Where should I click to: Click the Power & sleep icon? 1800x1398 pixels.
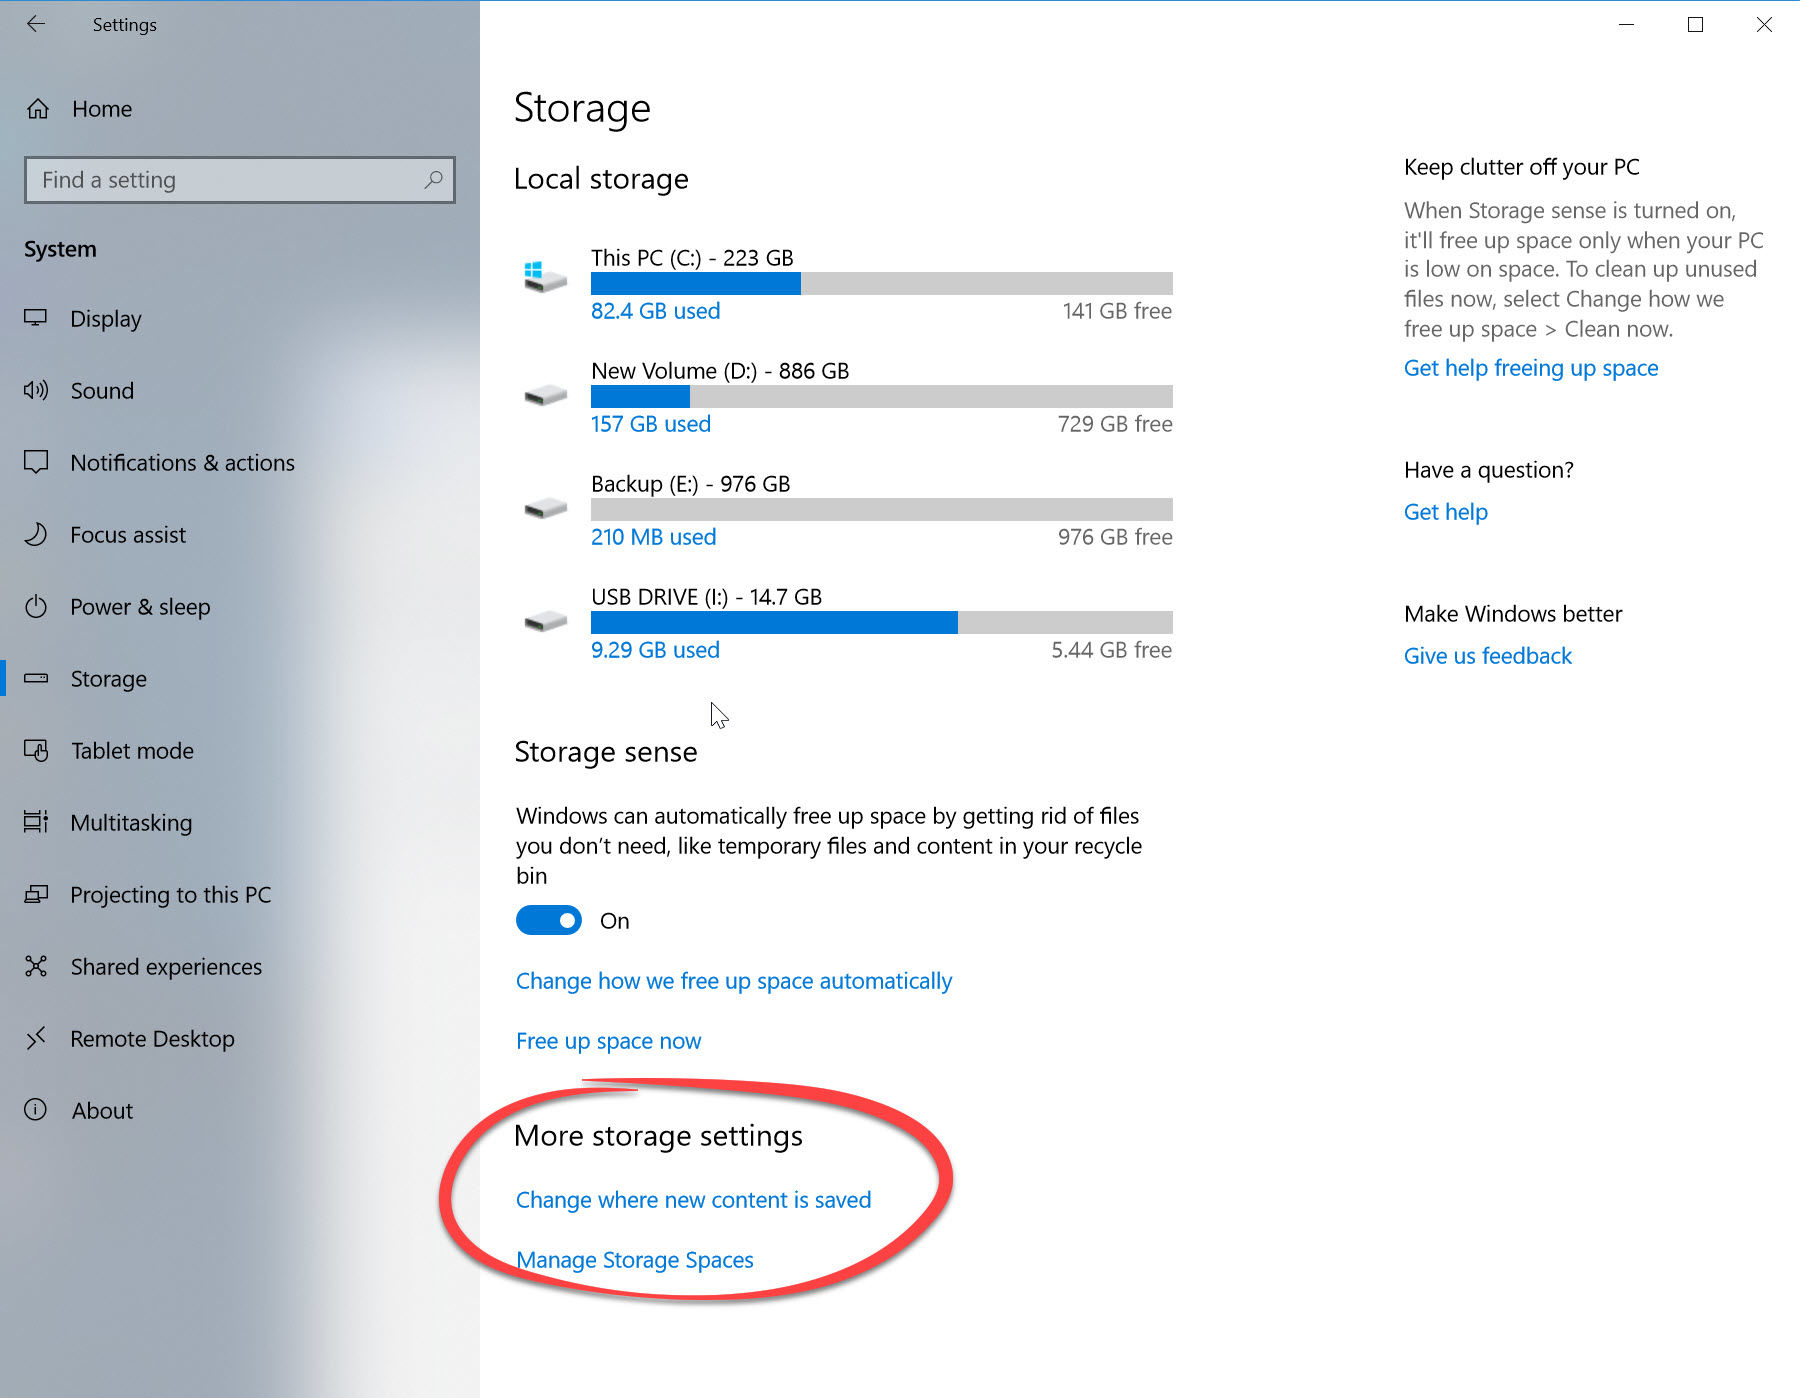pos(36,606)
